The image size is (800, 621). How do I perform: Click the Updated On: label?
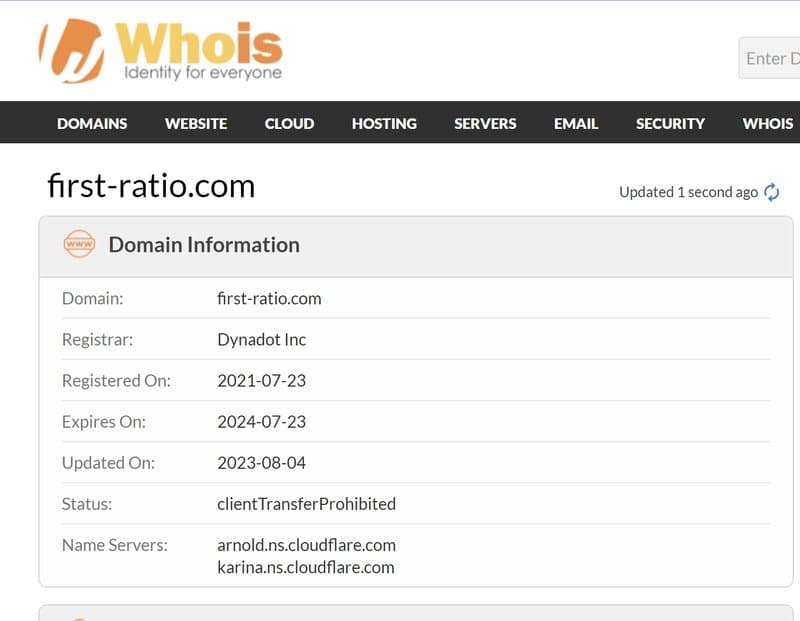(x=108, y=463)
